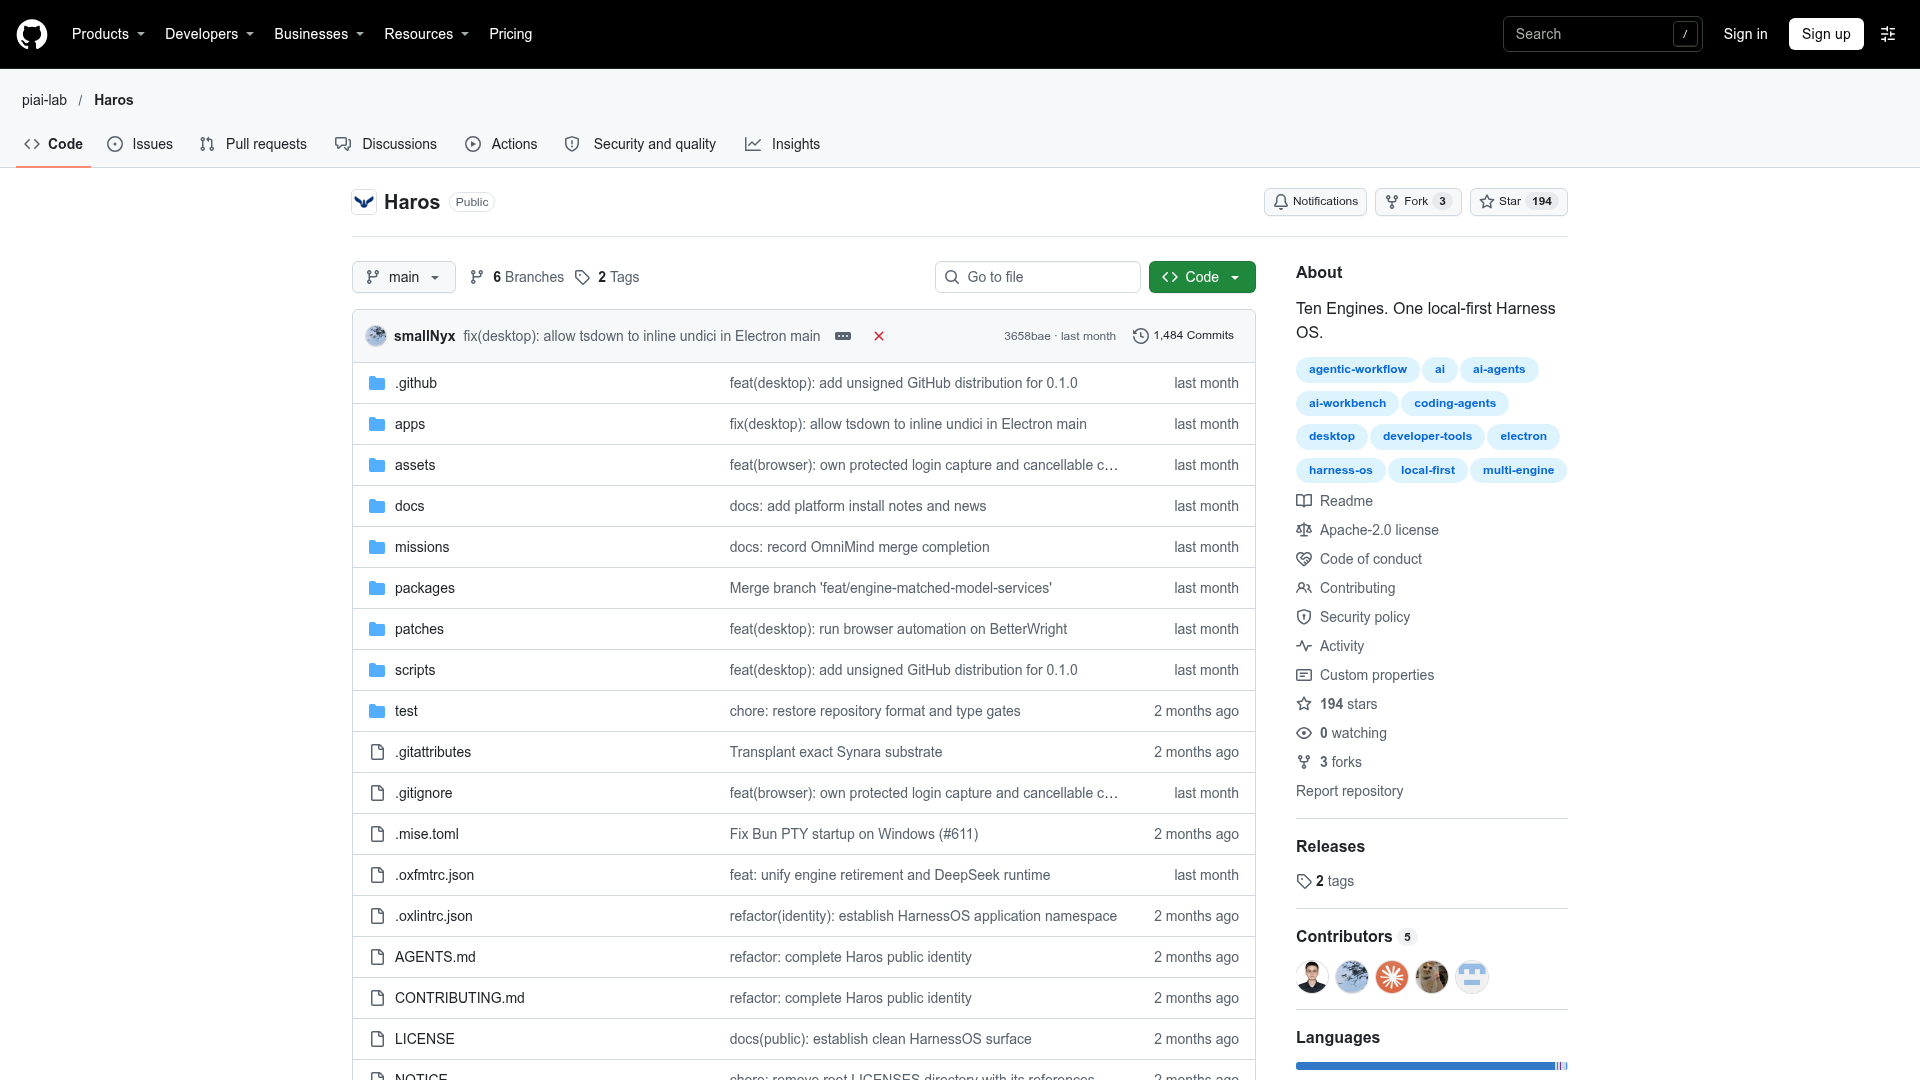Click the failed status X on latest commit
1920x1080 pixels.
[879, 336]
